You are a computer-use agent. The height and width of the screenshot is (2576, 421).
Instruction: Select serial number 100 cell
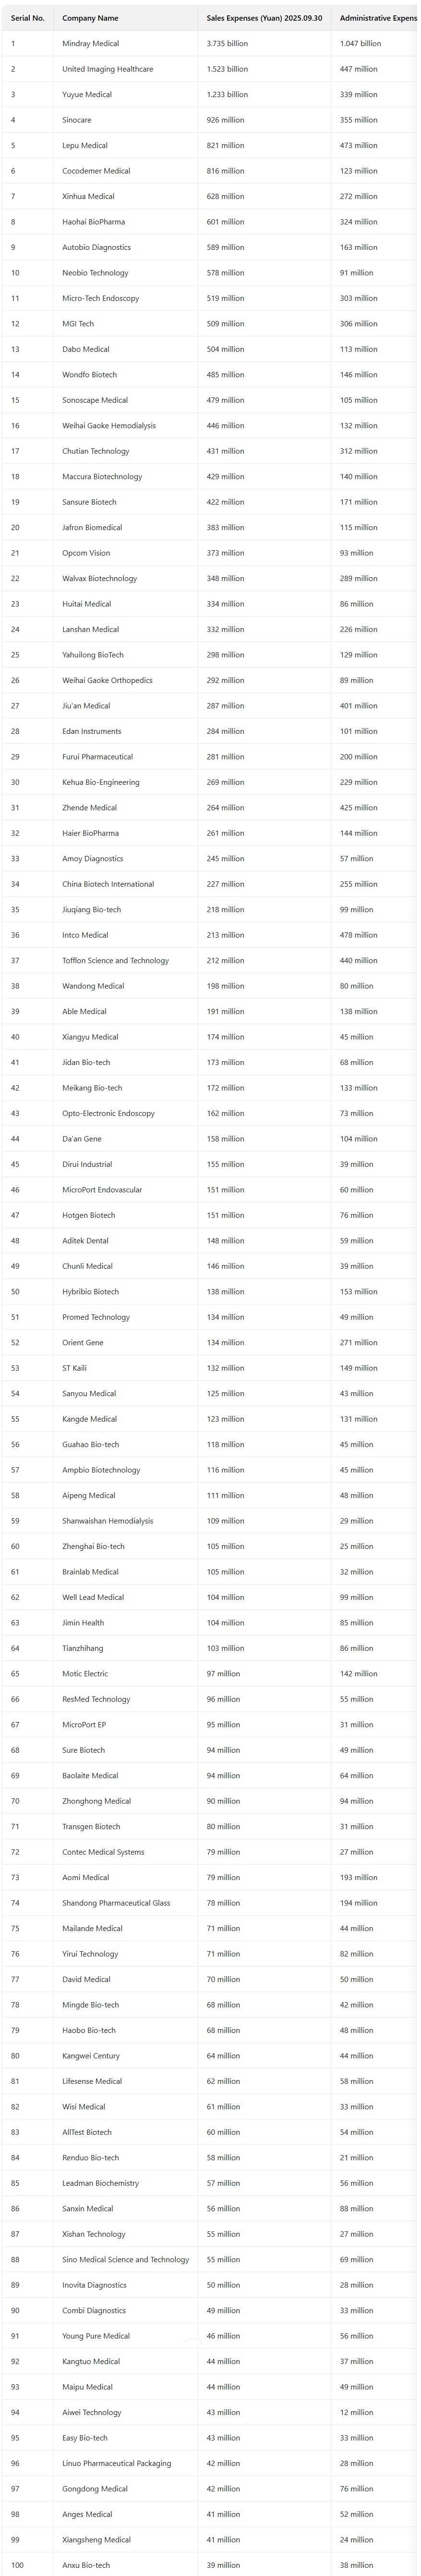coord(28,2565)
